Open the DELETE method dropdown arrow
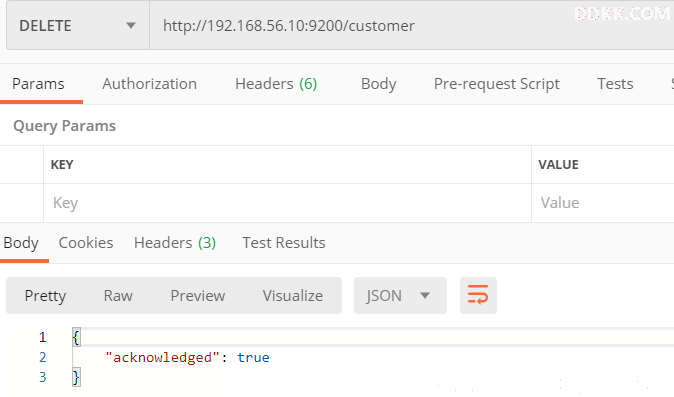Screen dimensions: 674x397 [131, 26]
